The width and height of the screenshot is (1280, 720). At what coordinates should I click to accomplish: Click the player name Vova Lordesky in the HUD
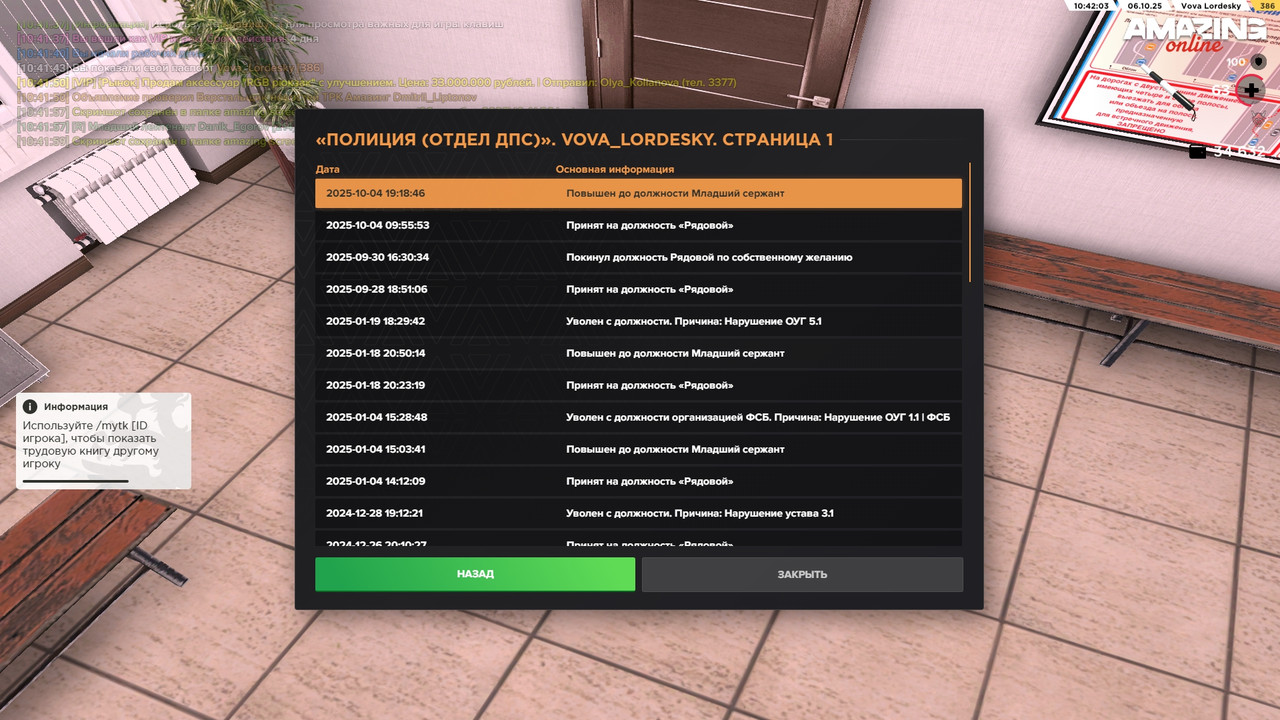tap(1212, 7)
